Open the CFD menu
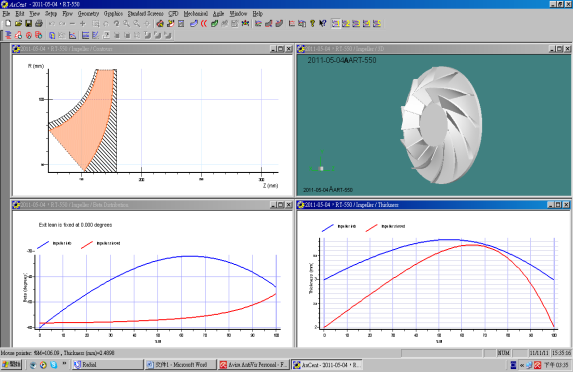573x372 pixels. tap(173, 14)
